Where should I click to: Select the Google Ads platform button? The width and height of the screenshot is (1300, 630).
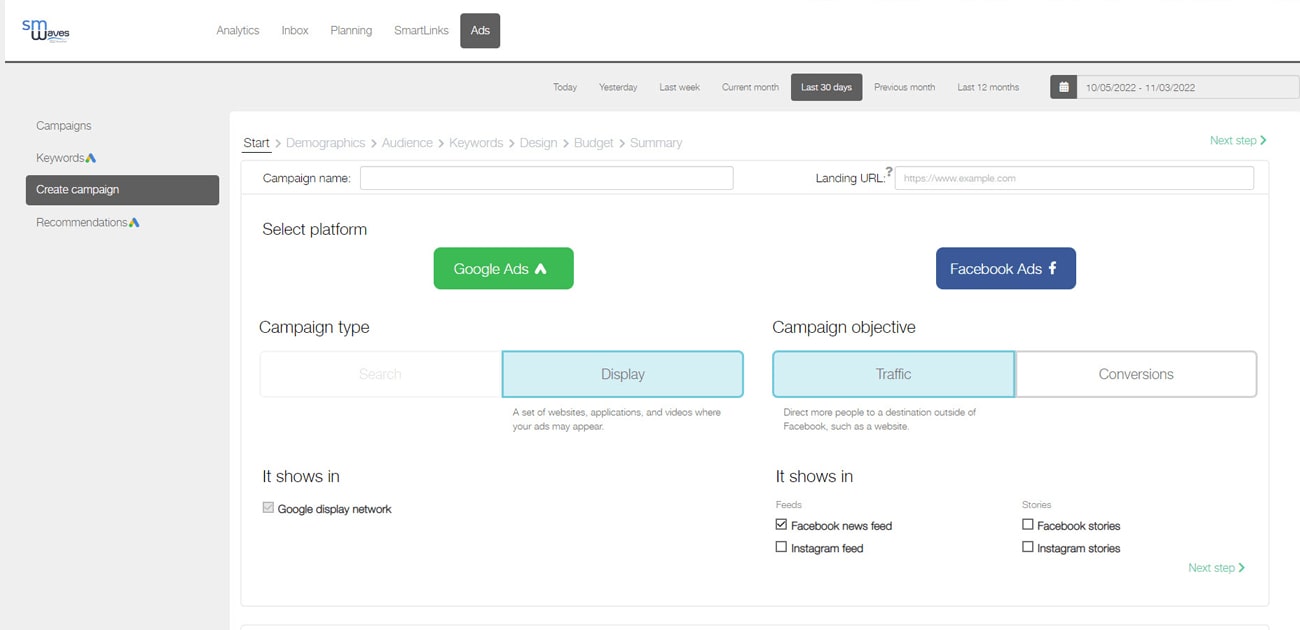point(504,269)
